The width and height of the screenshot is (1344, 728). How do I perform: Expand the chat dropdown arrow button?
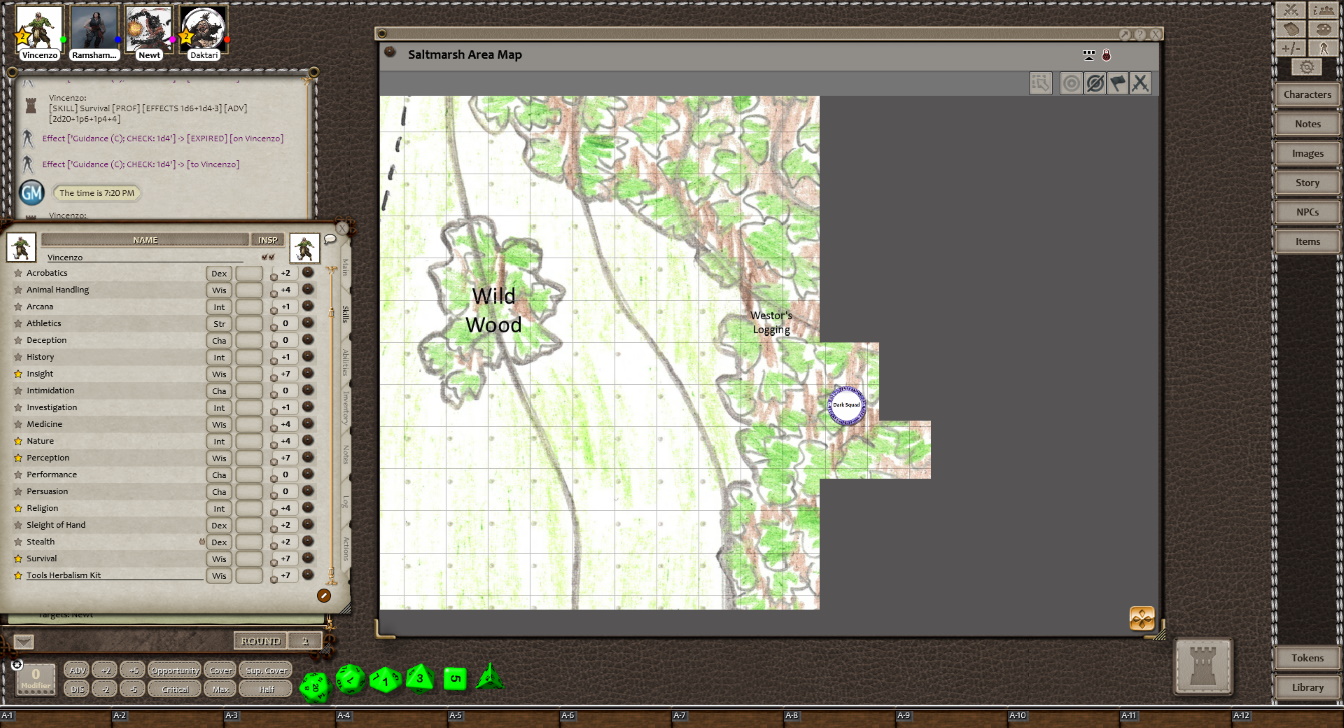[24, 641]
